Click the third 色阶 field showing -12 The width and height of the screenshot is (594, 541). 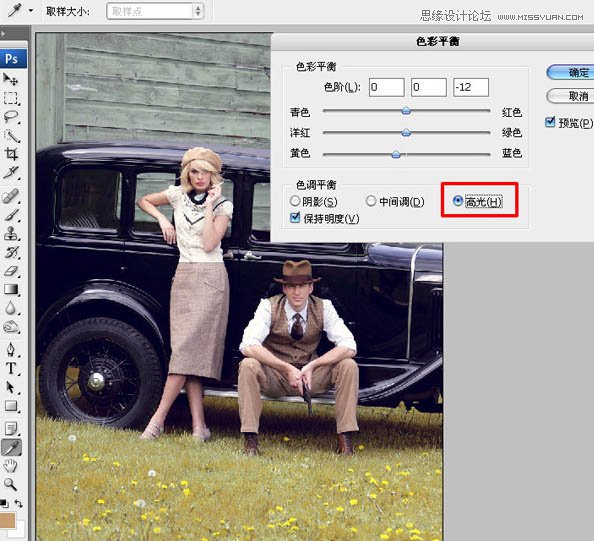pyautogui.click(x=471, y=88)
